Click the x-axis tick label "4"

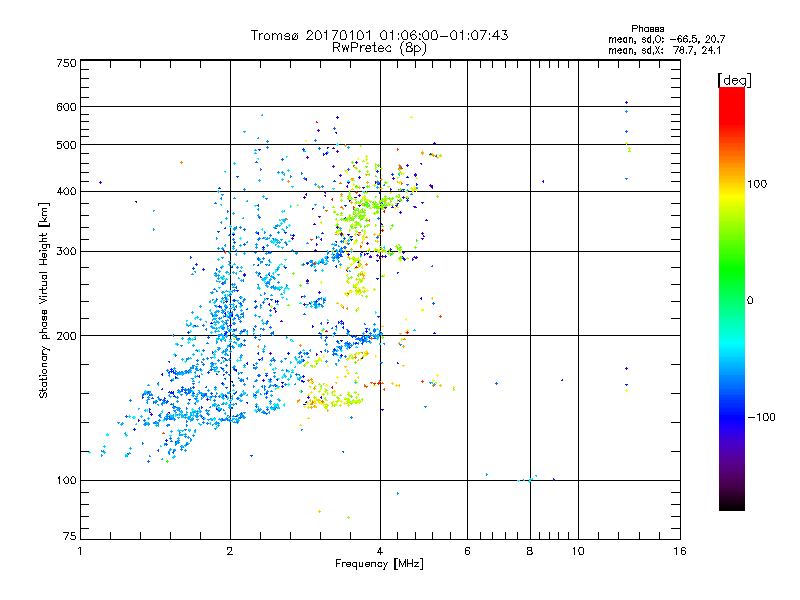(380, 551)
